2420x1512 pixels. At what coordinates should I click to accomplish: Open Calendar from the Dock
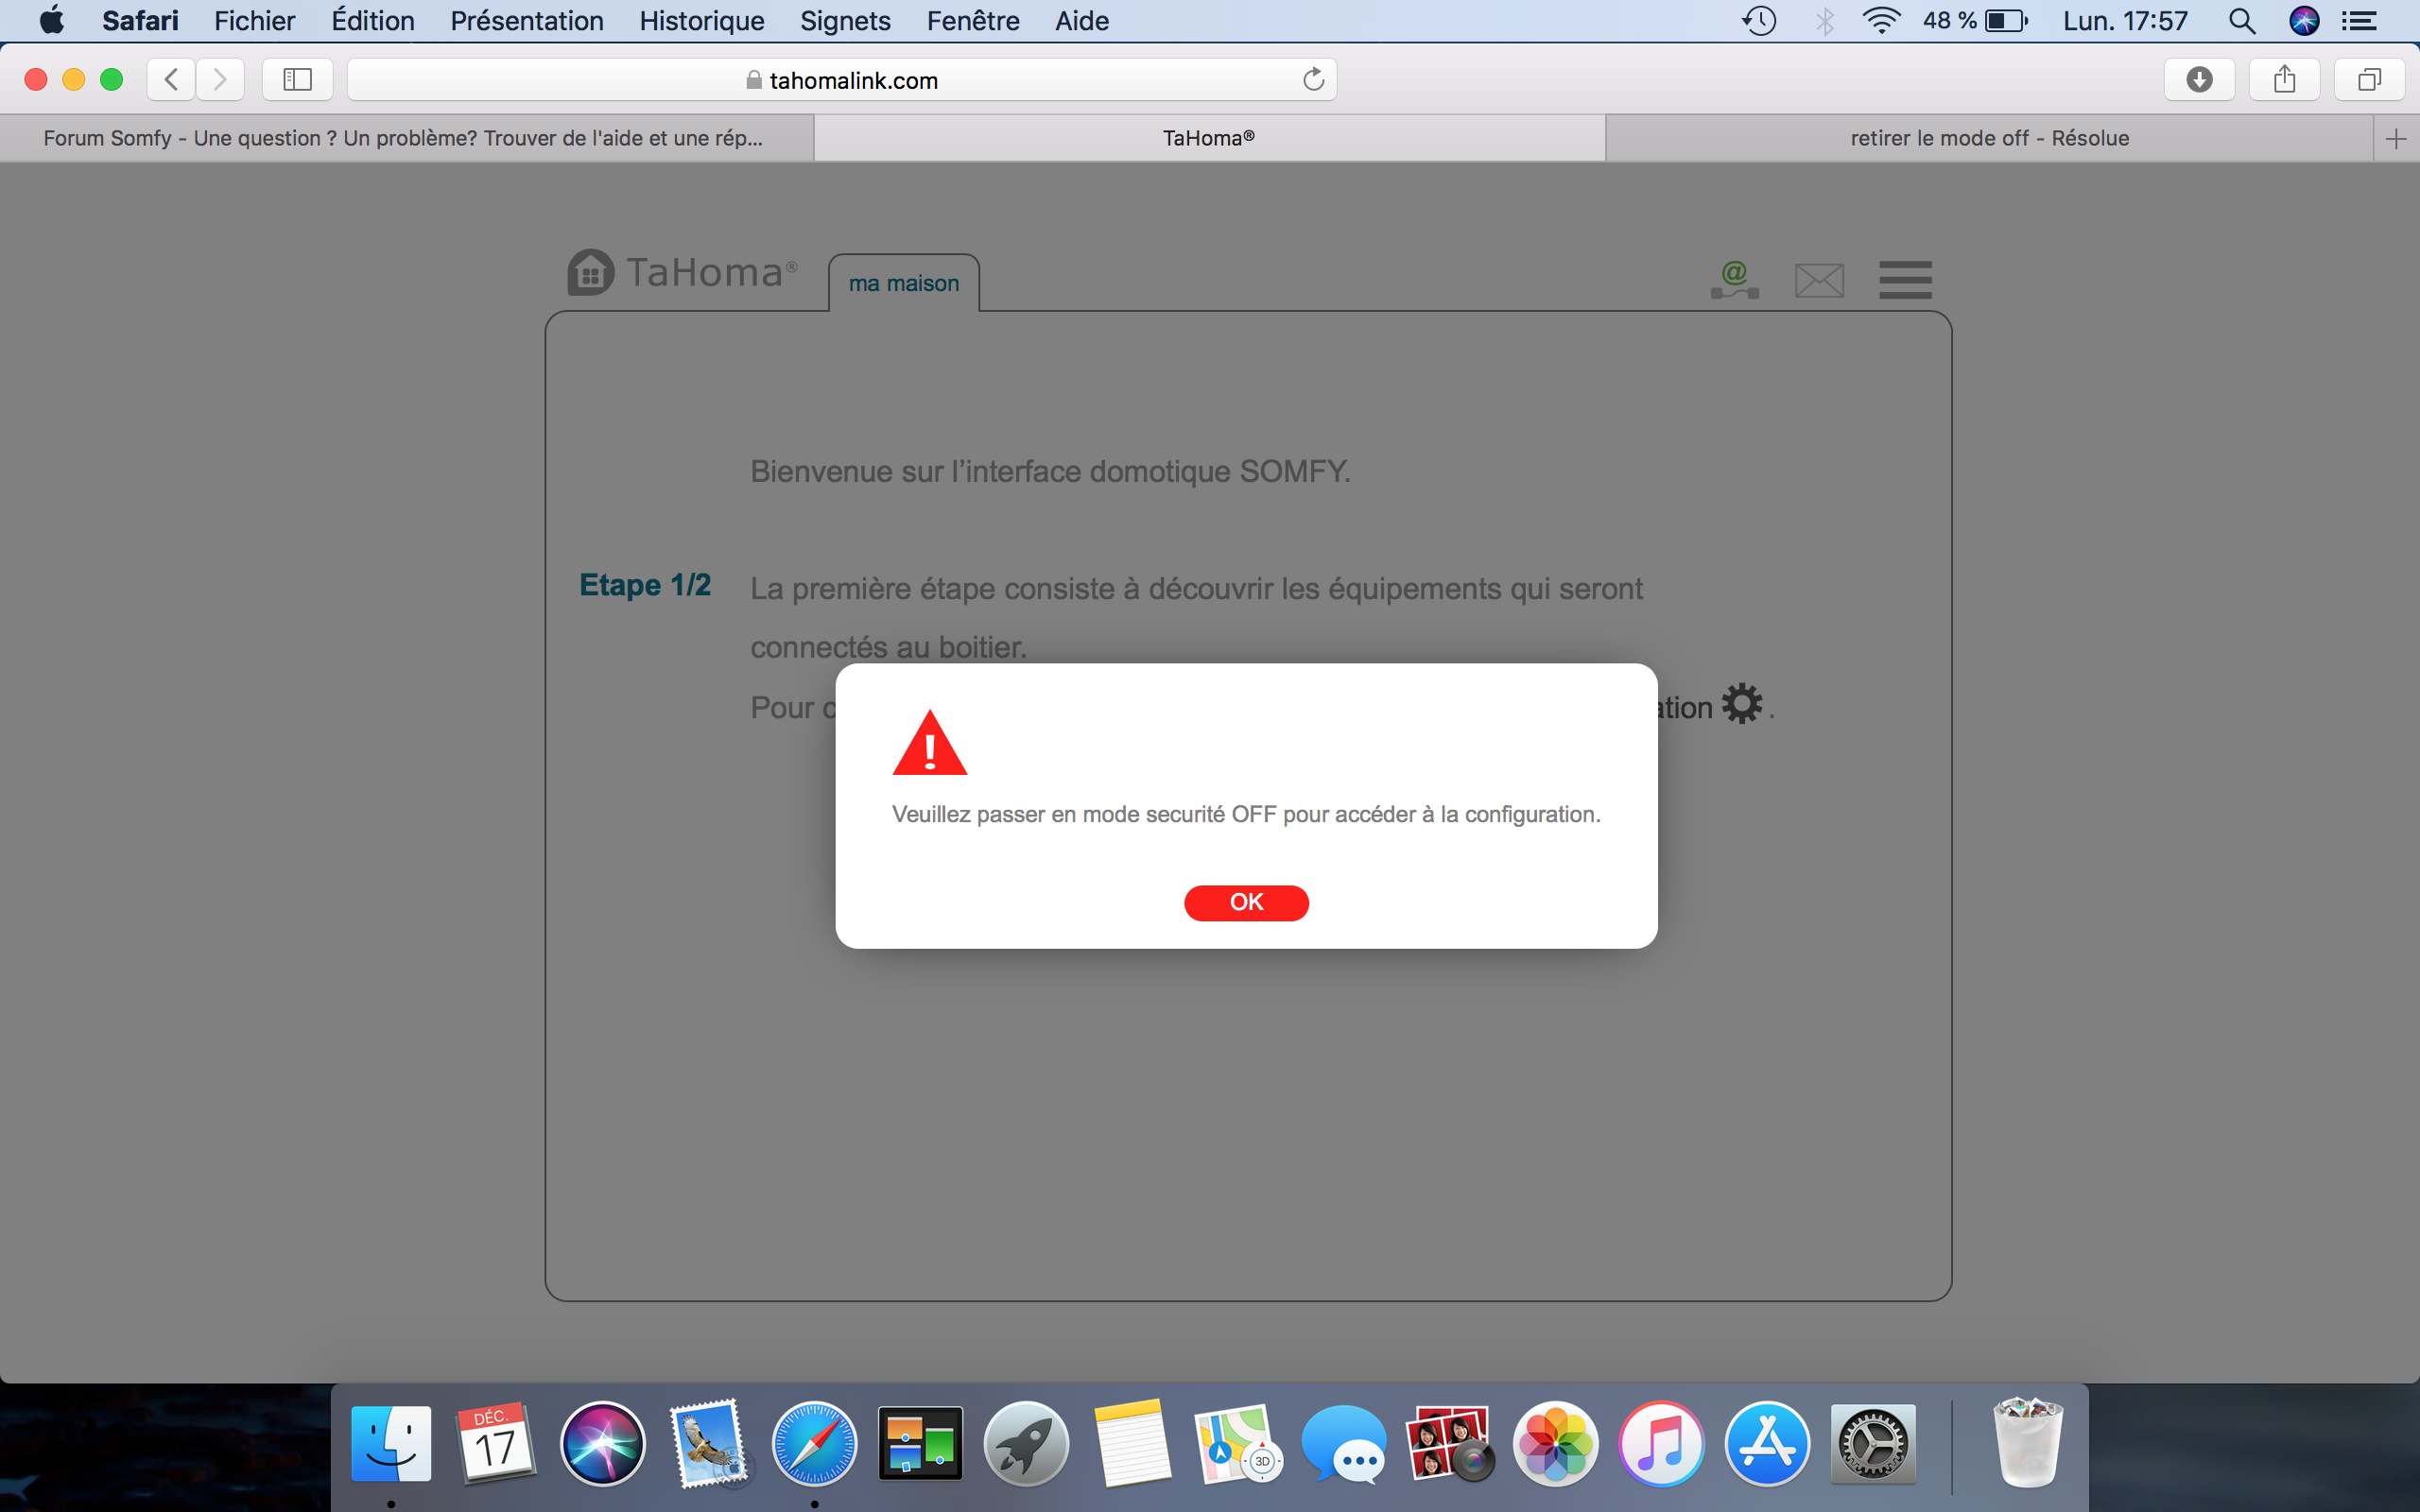coord(496,1443)
